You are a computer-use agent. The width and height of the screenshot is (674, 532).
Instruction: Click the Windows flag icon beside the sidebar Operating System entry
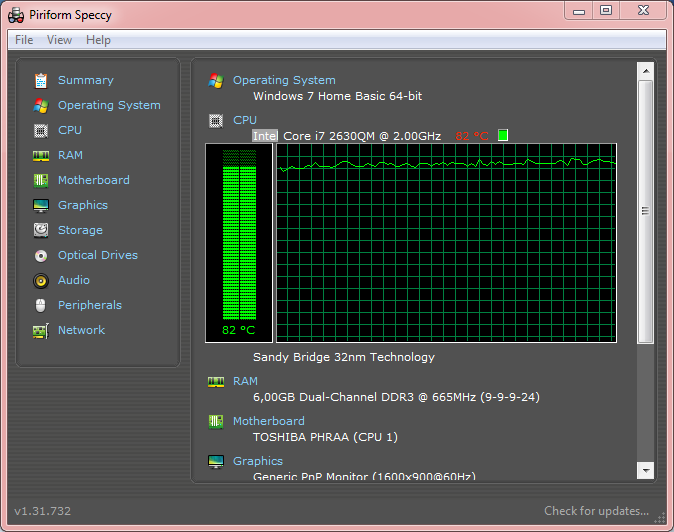(41, 106)
